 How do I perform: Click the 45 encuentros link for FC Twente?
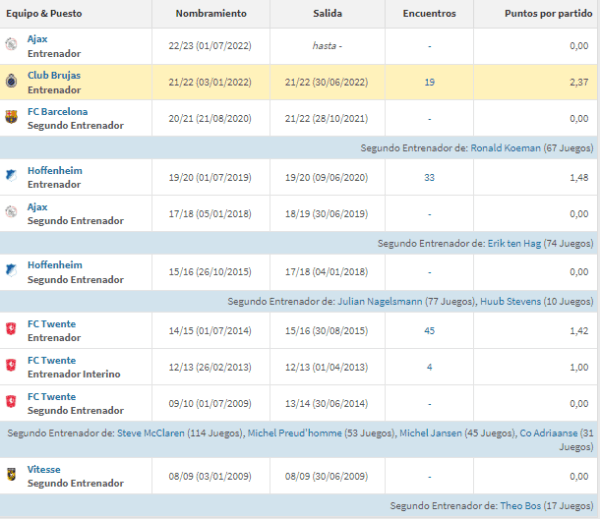point(429,331)
